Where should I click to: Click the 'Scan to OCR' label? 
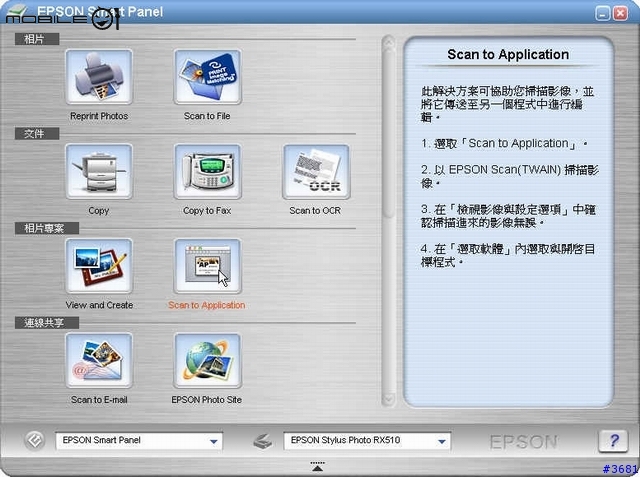click(315, 211)
